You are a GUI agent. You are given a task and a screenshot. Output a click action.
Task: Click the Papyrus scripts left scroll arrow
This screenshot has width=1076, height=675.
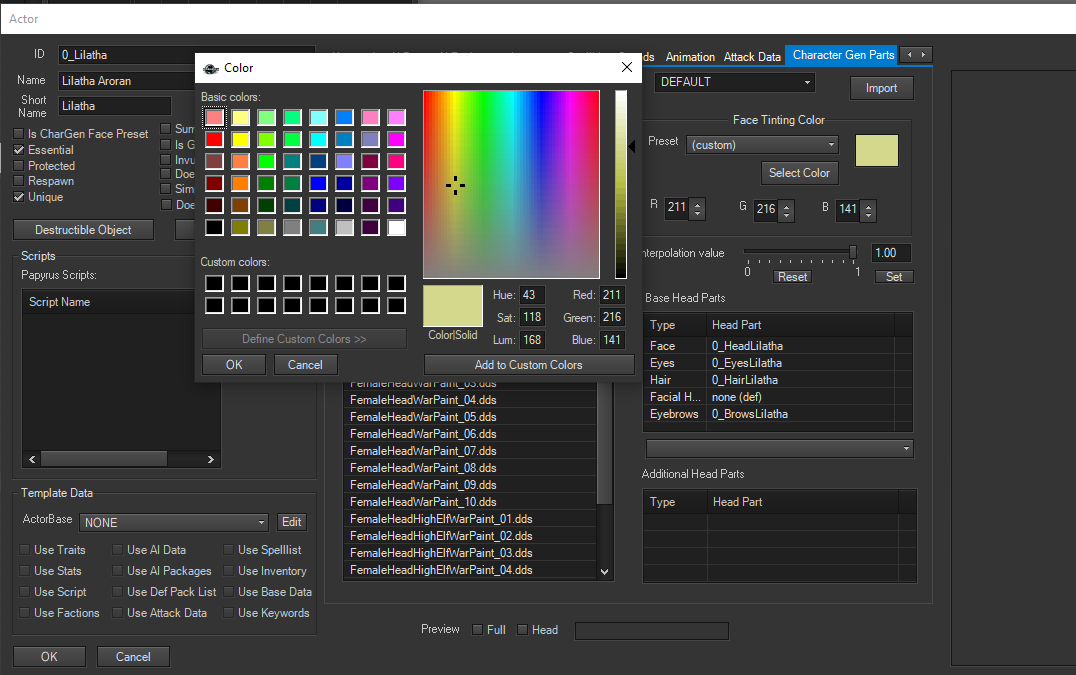[x=32, y=460]
